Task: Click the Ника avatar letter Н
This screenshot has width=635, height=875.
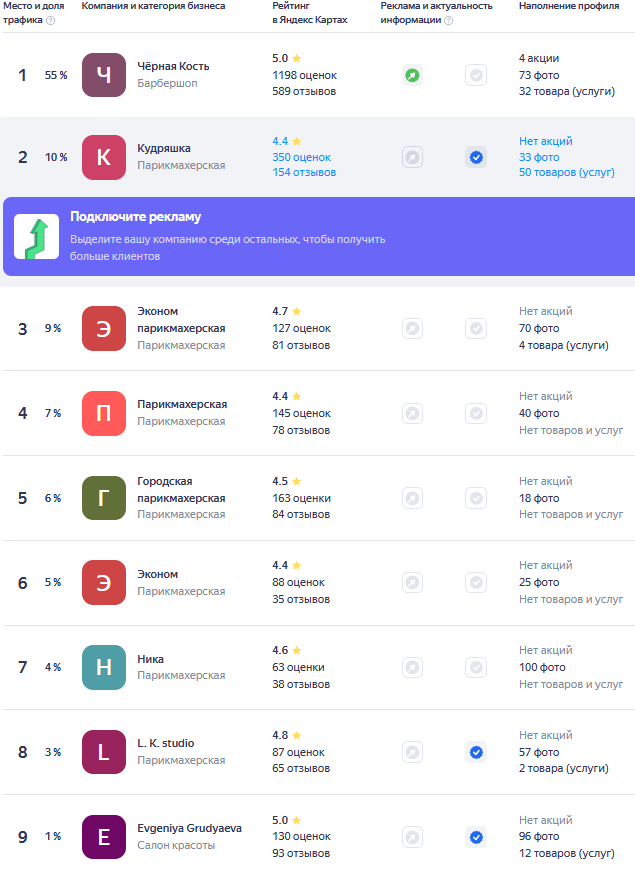Action: tap(104, 667)
